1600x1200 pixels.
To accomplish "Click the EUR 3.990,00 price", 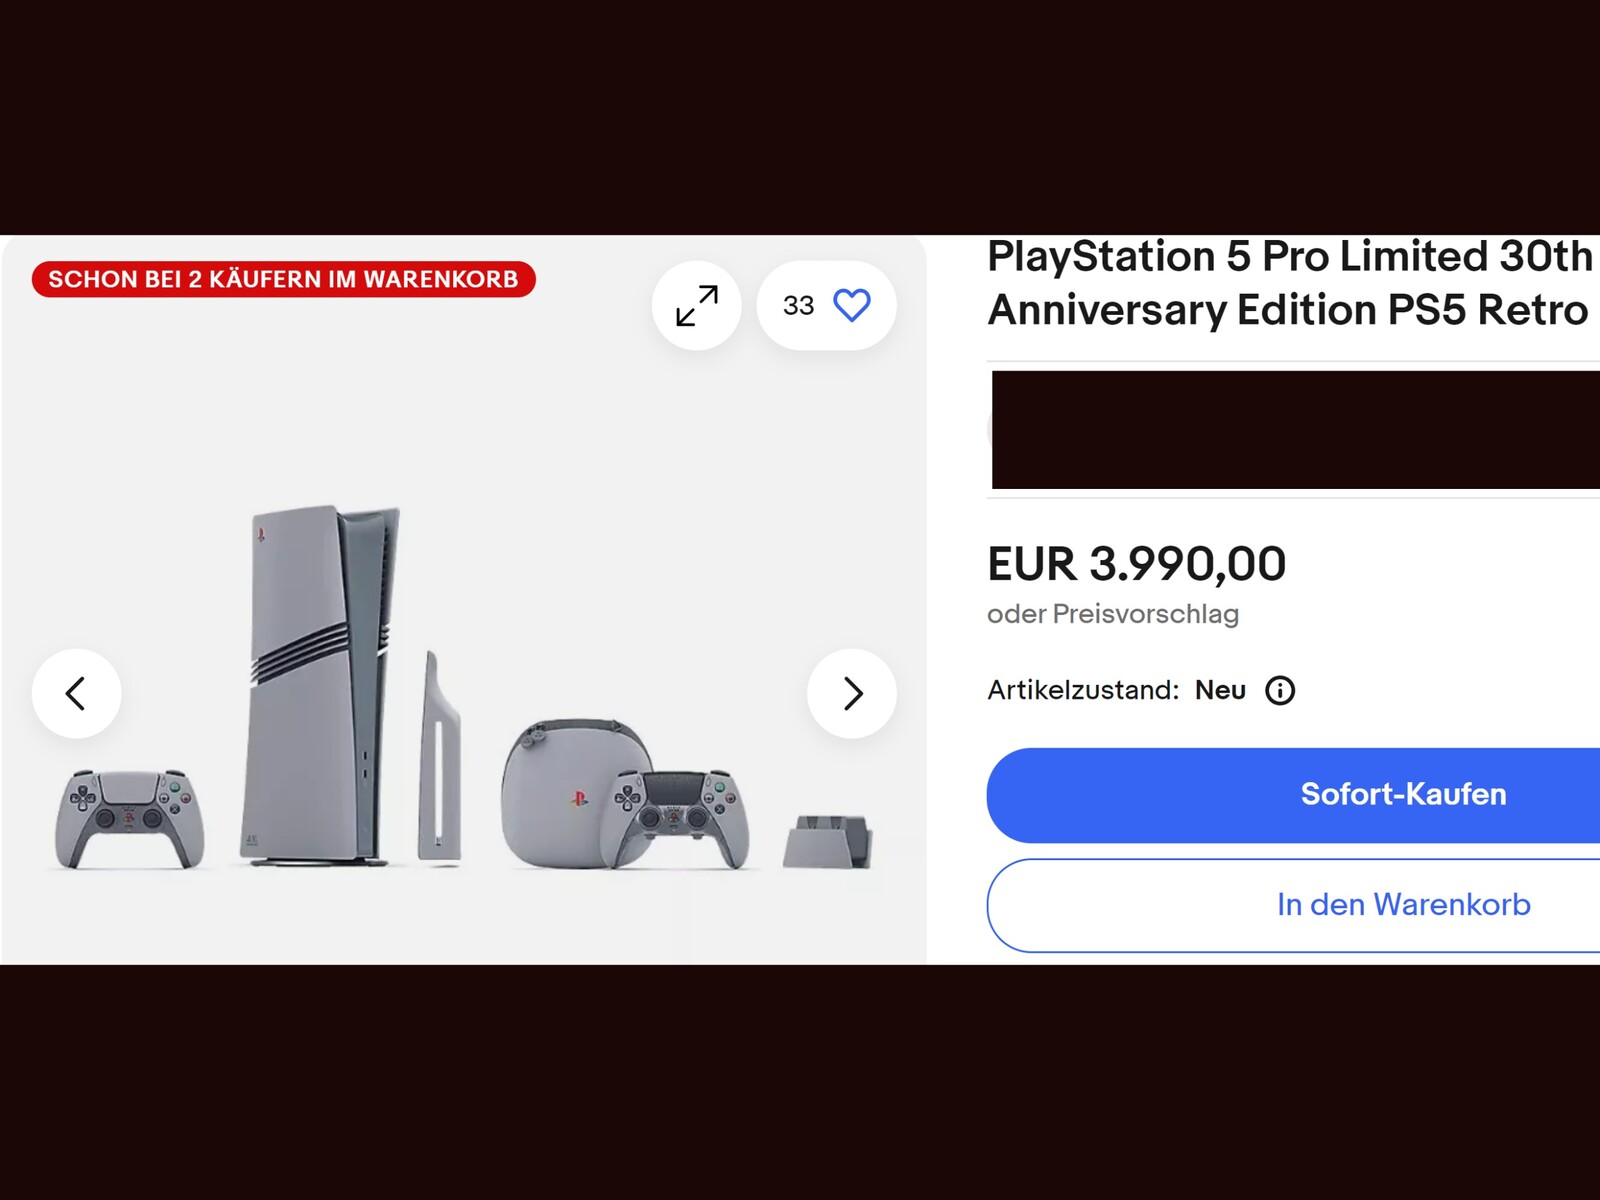I will pos(1136,564).
